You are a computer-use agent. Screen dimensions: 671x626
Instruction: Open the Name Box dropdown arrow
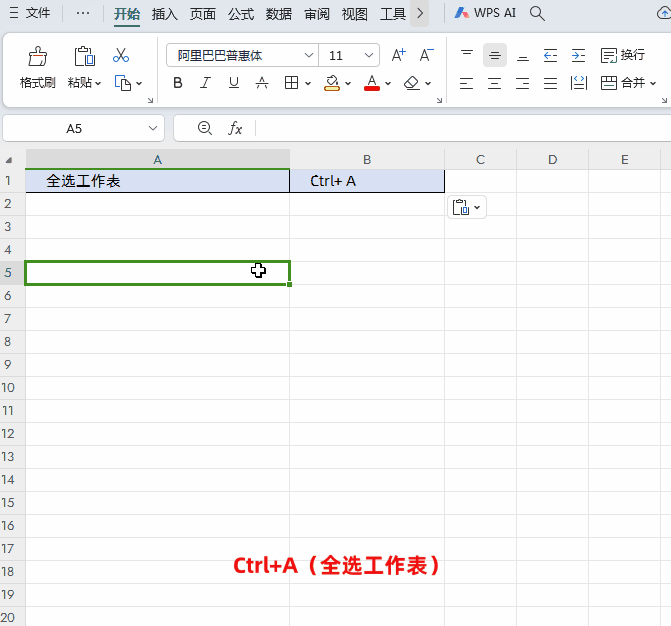click(153, 128)
